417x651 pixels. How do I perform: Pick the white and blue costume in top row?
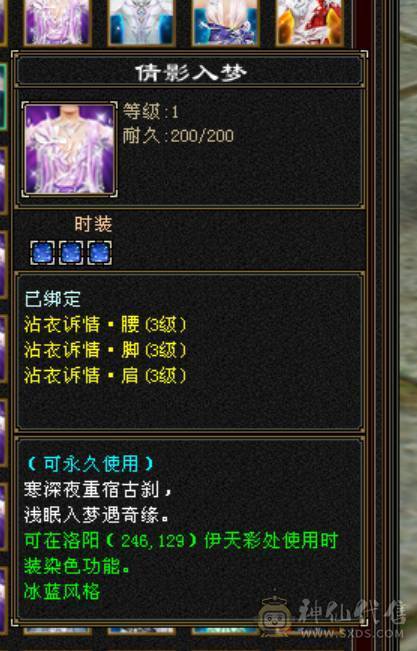point(141,22)
